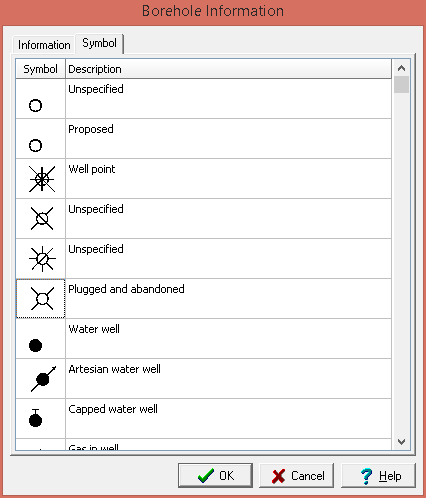Click the vertical scrollbar thumb

coord(401,85)
